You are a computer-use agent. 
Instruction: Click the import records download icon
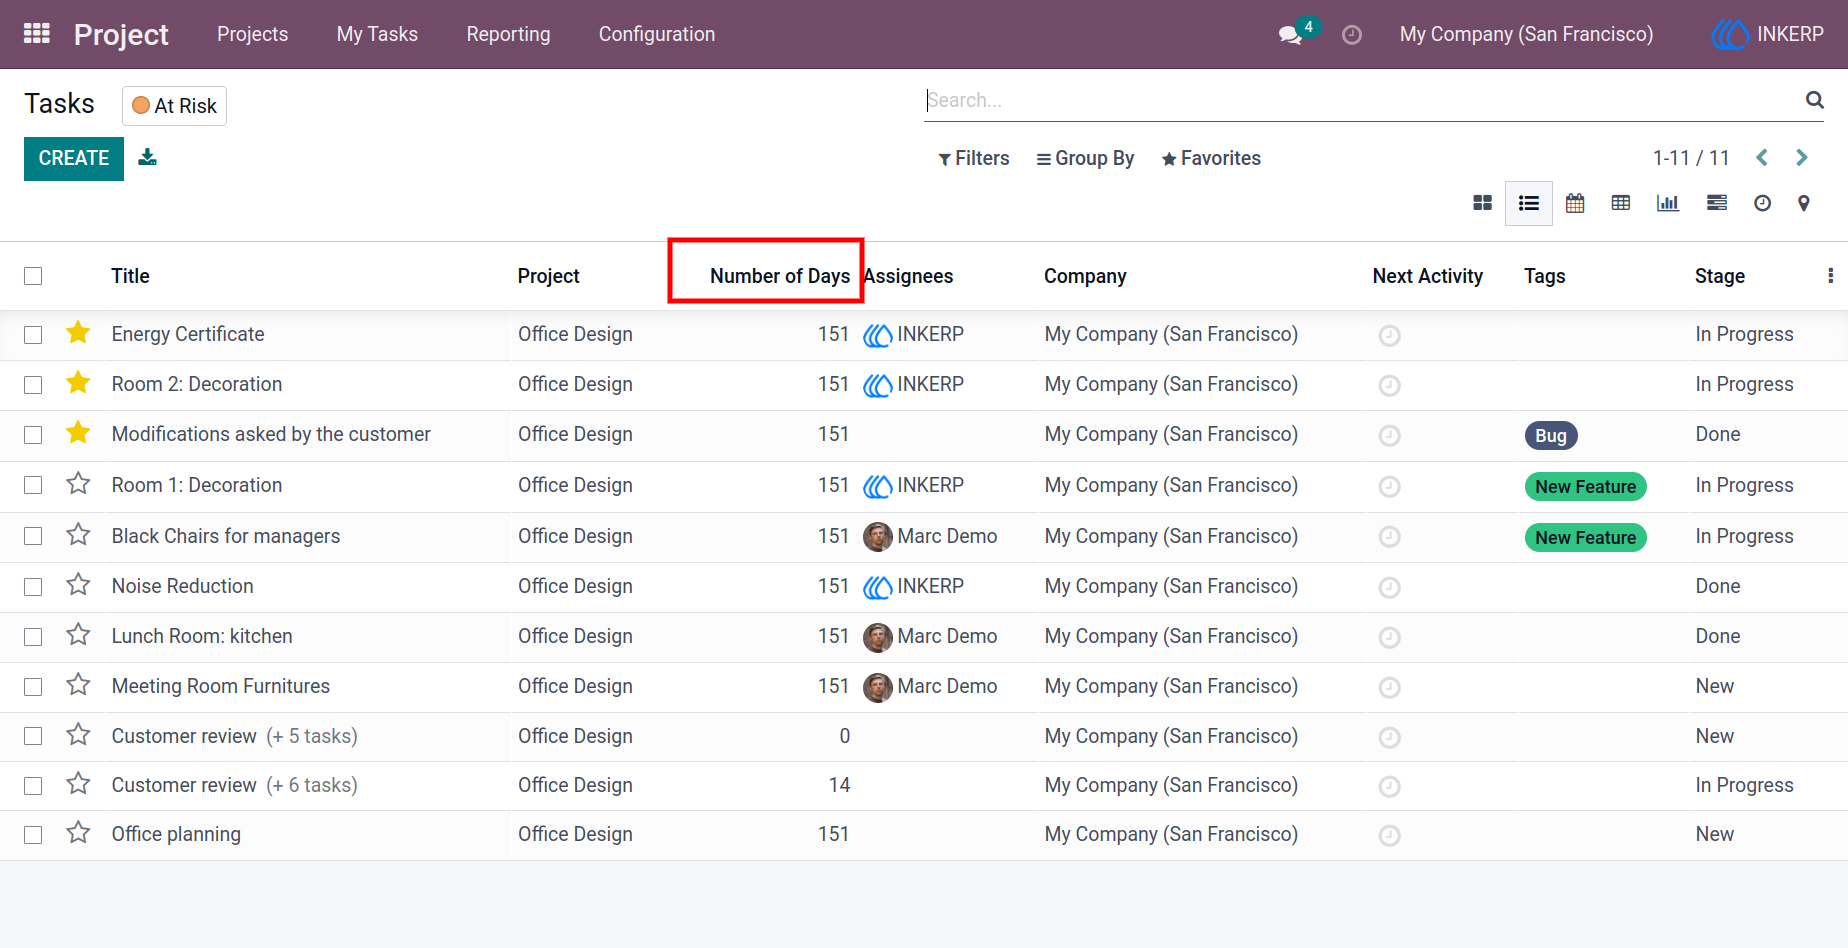(147, 157)
